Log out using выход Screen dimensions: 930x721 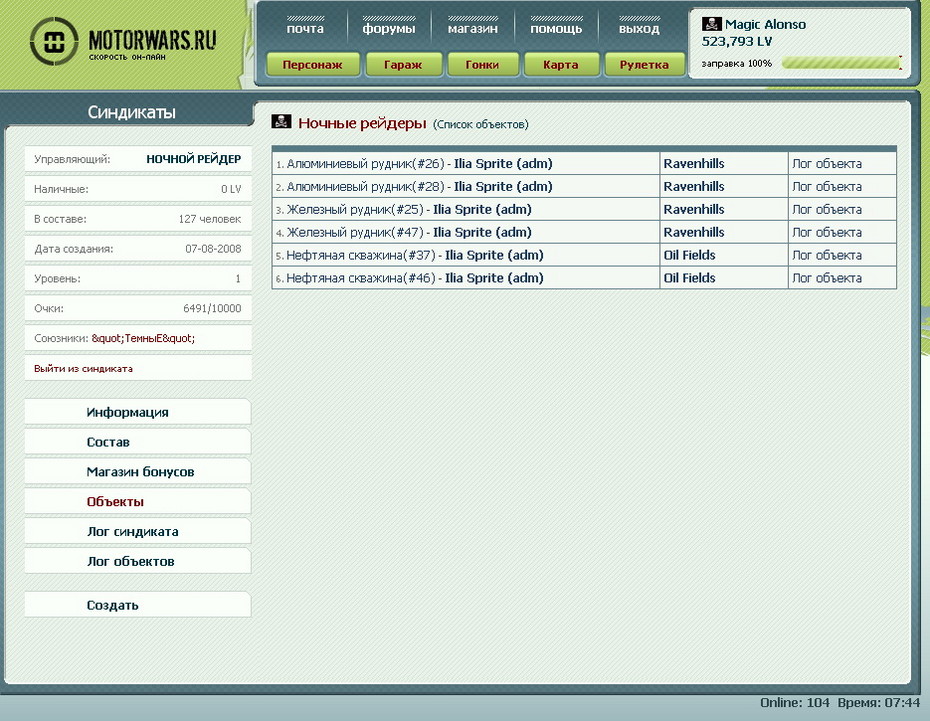[639, 28]
